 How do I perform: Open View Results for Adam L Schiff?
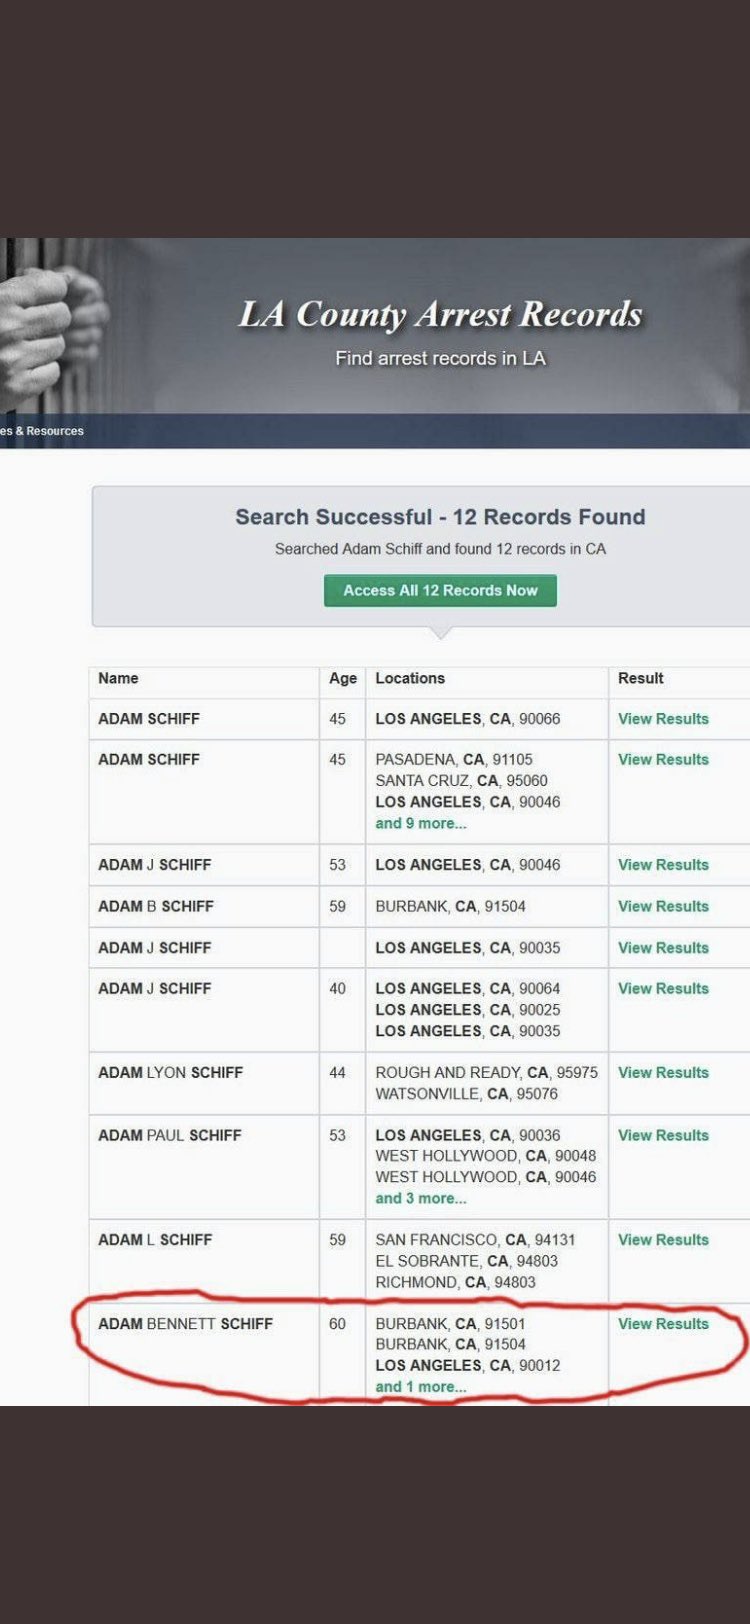[663, 1240]
